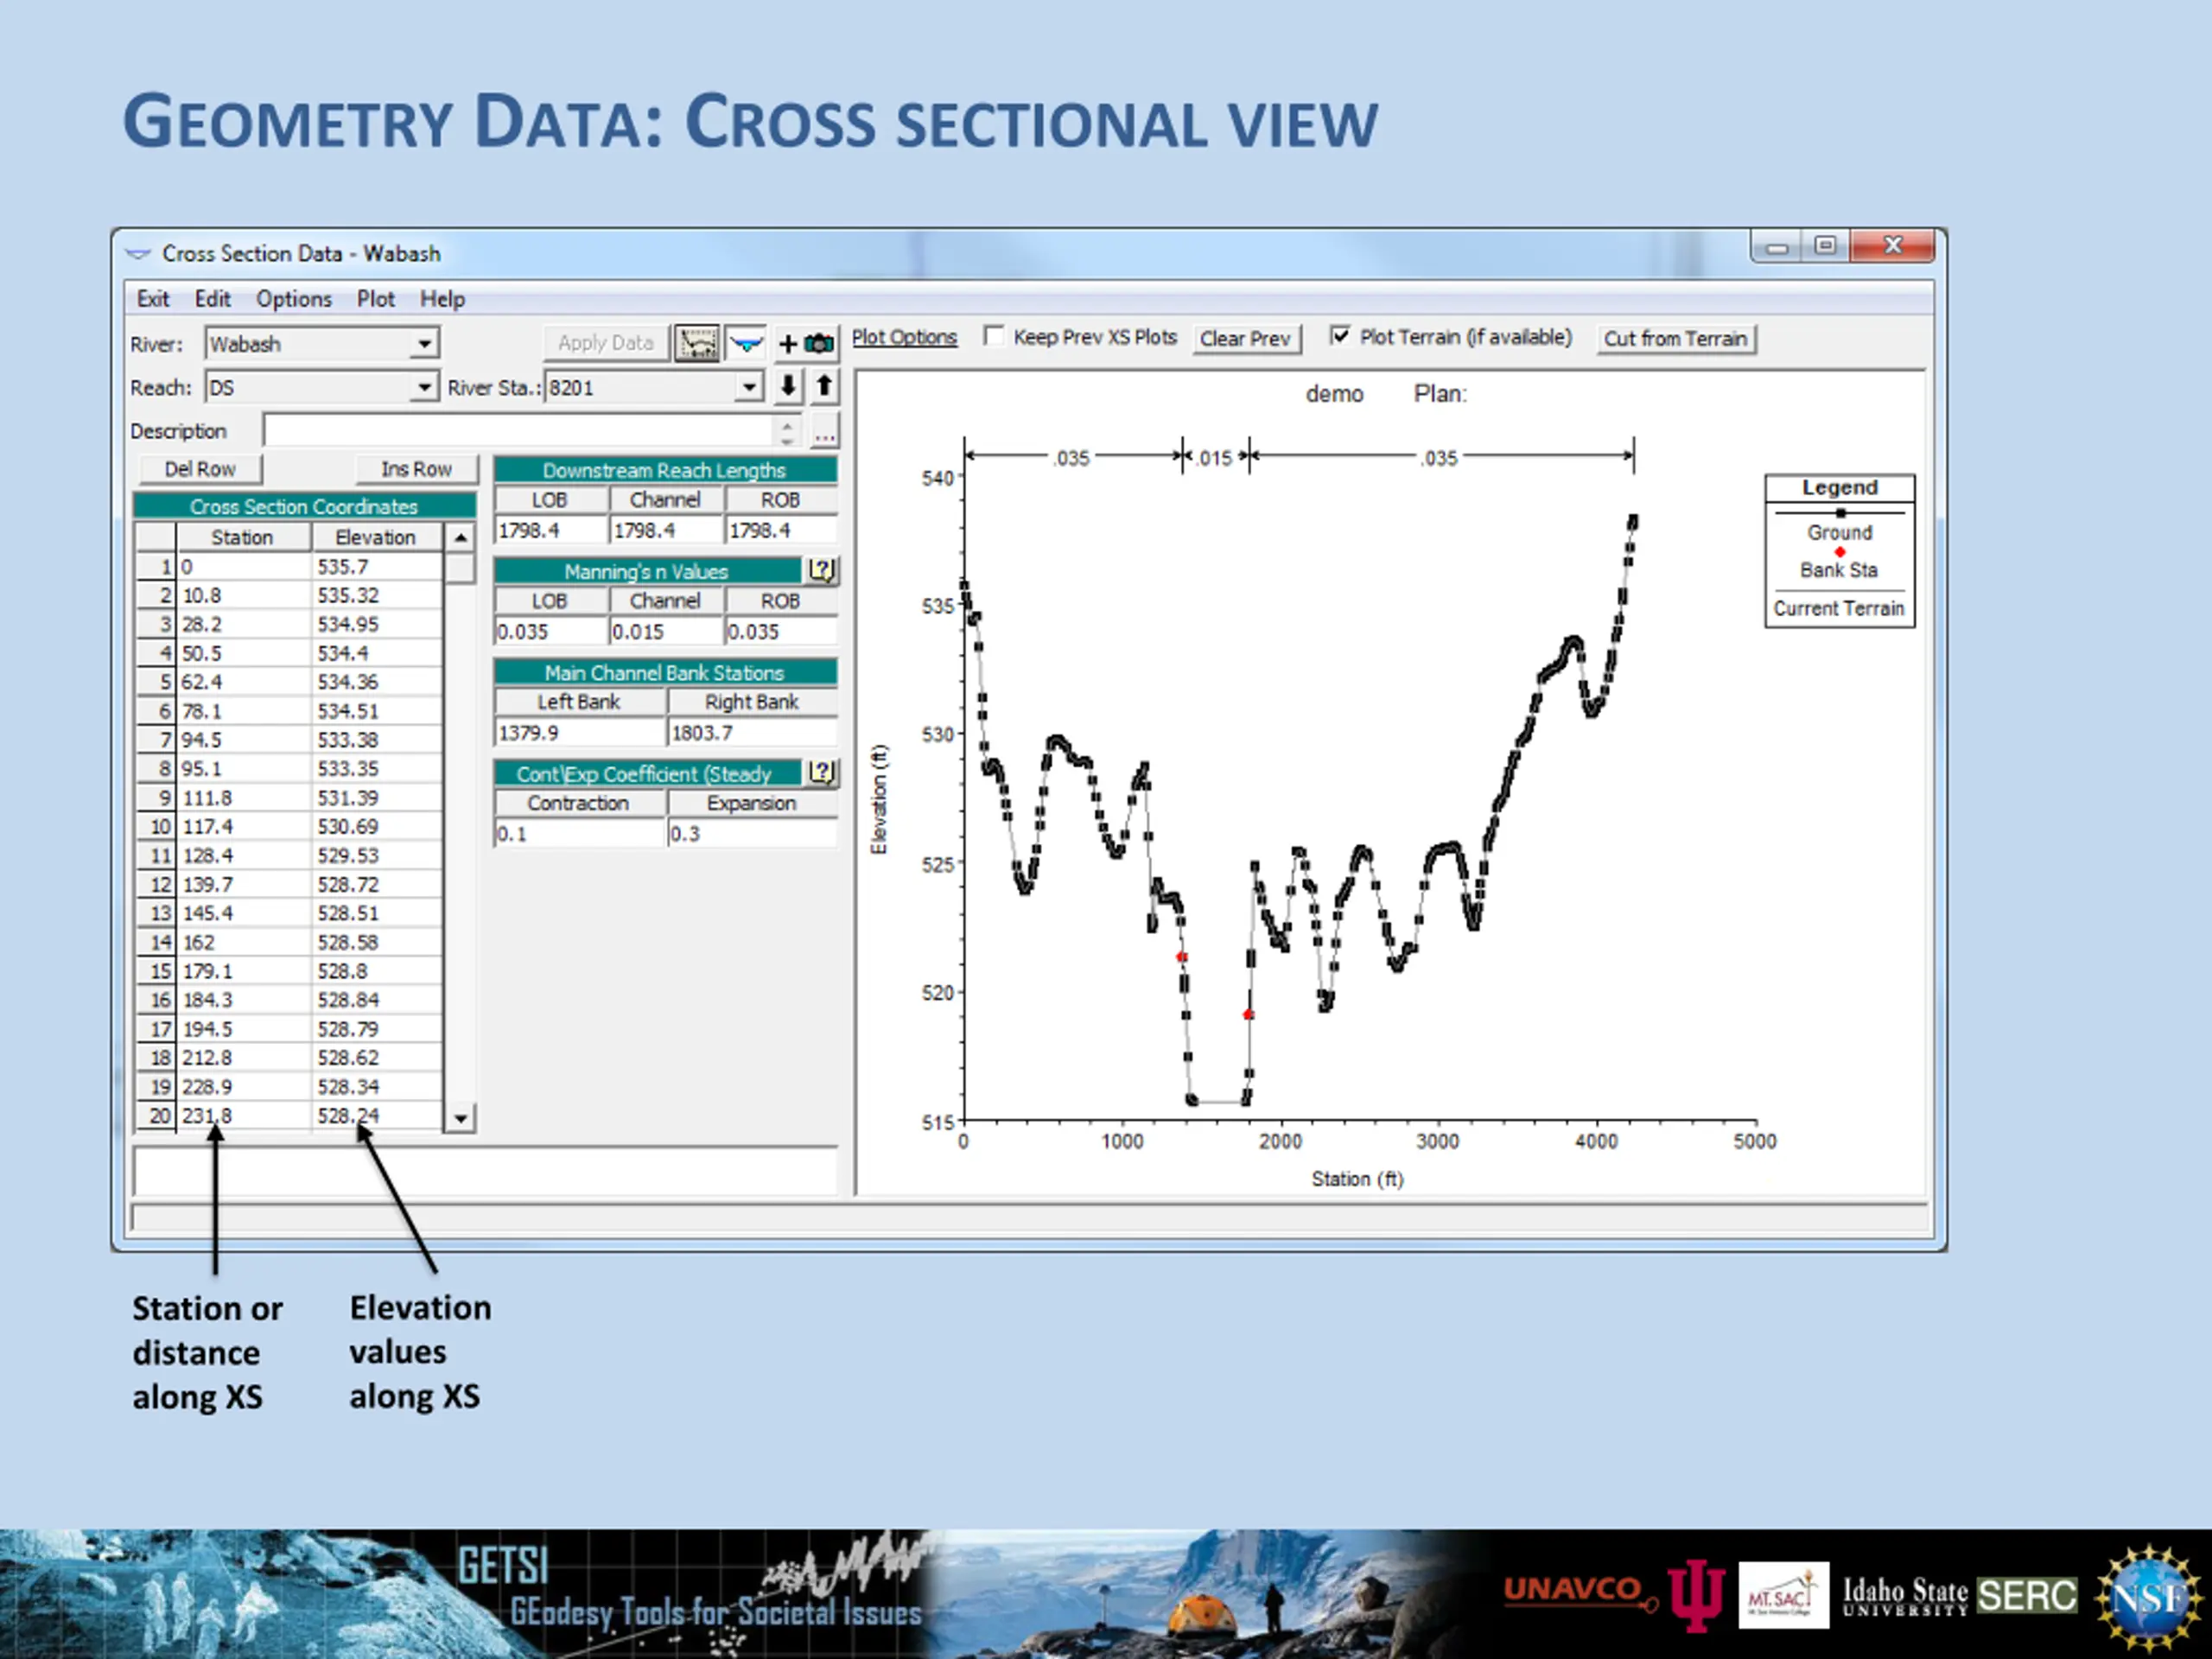Click the Elevation column header
Image resolution: width=2212 pixels, height=1659 pixels.
pyautogui.click(x=376, y=537)
